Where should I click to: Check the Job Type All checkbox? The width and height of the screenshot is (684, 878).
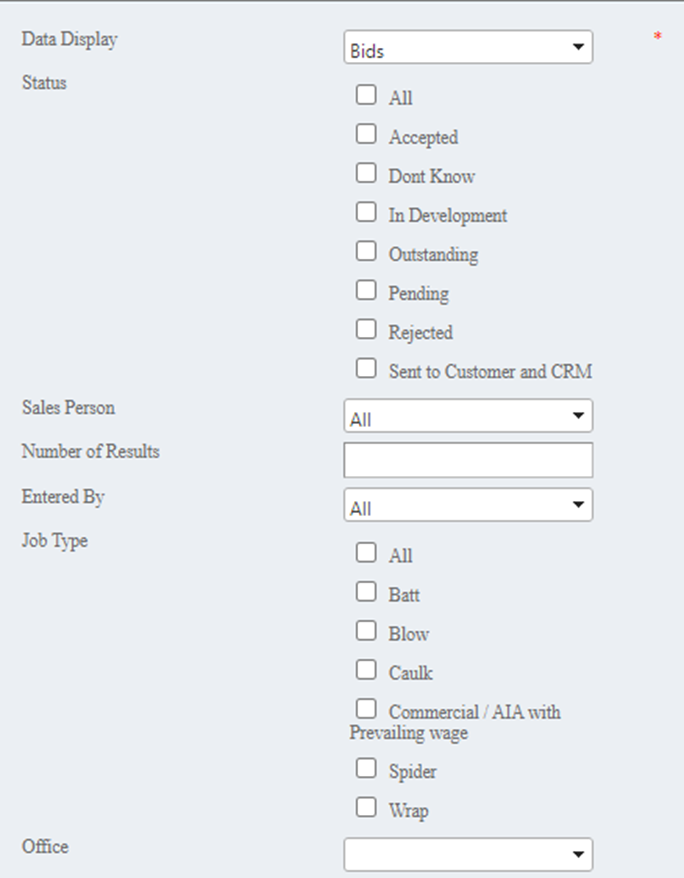(367, 553)
